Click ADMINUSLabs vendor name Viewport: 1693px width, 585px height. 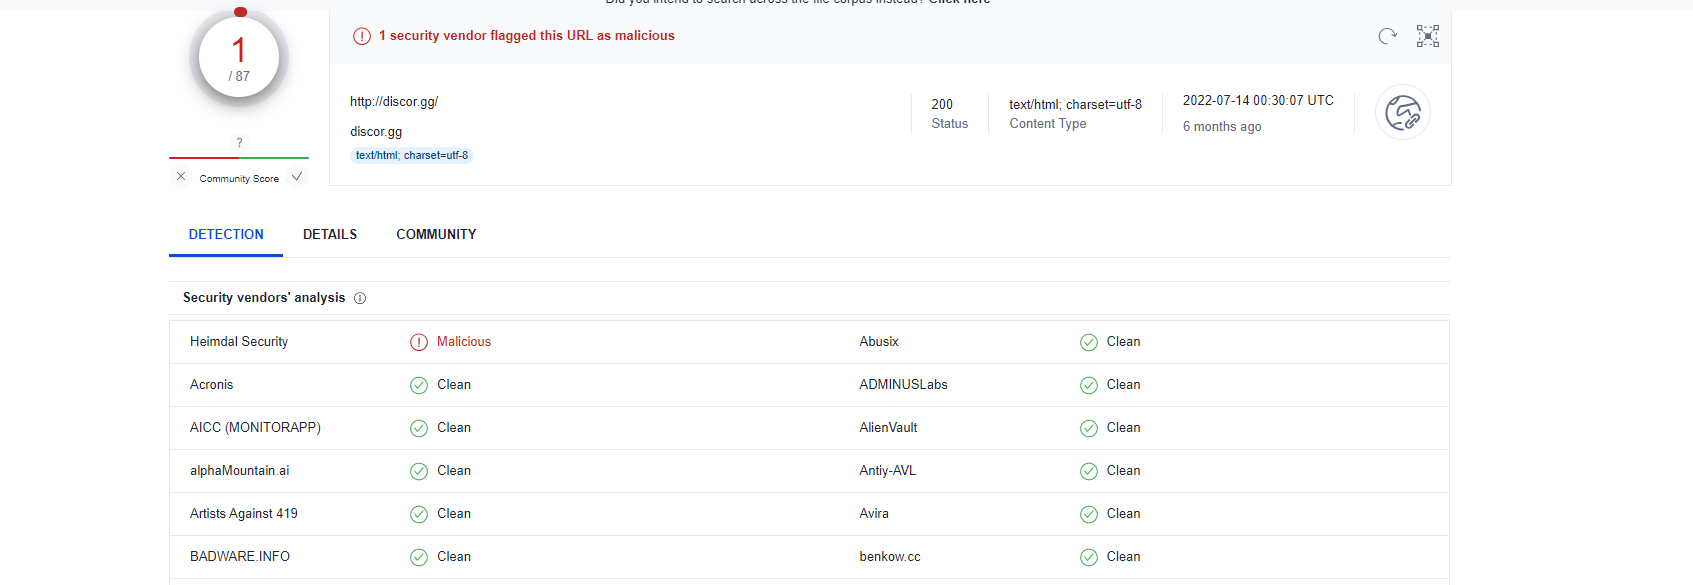[903, 385]
